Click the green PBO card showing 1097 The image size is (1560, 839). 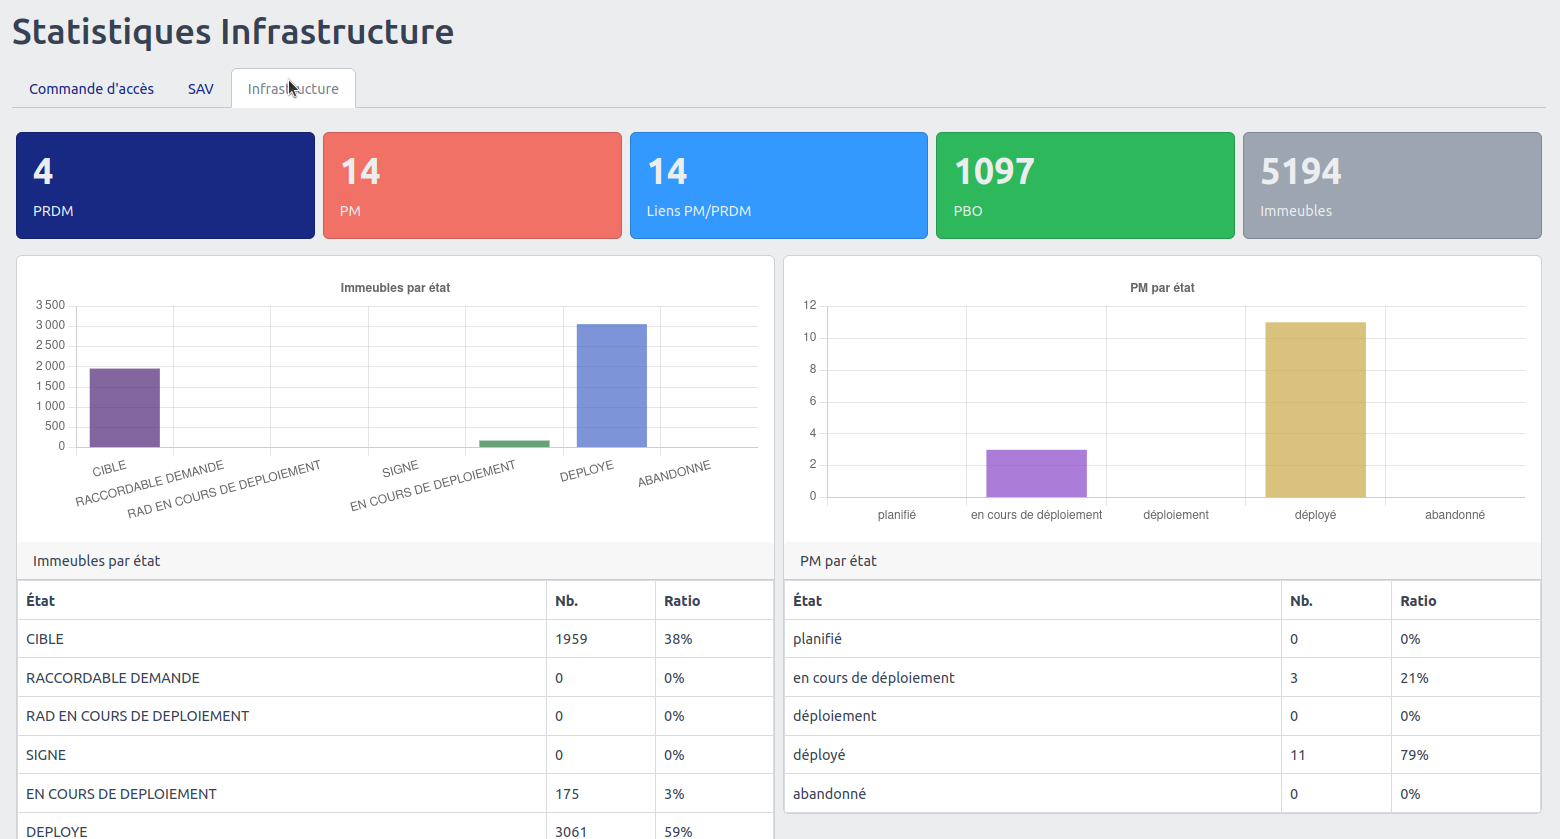1085,186
